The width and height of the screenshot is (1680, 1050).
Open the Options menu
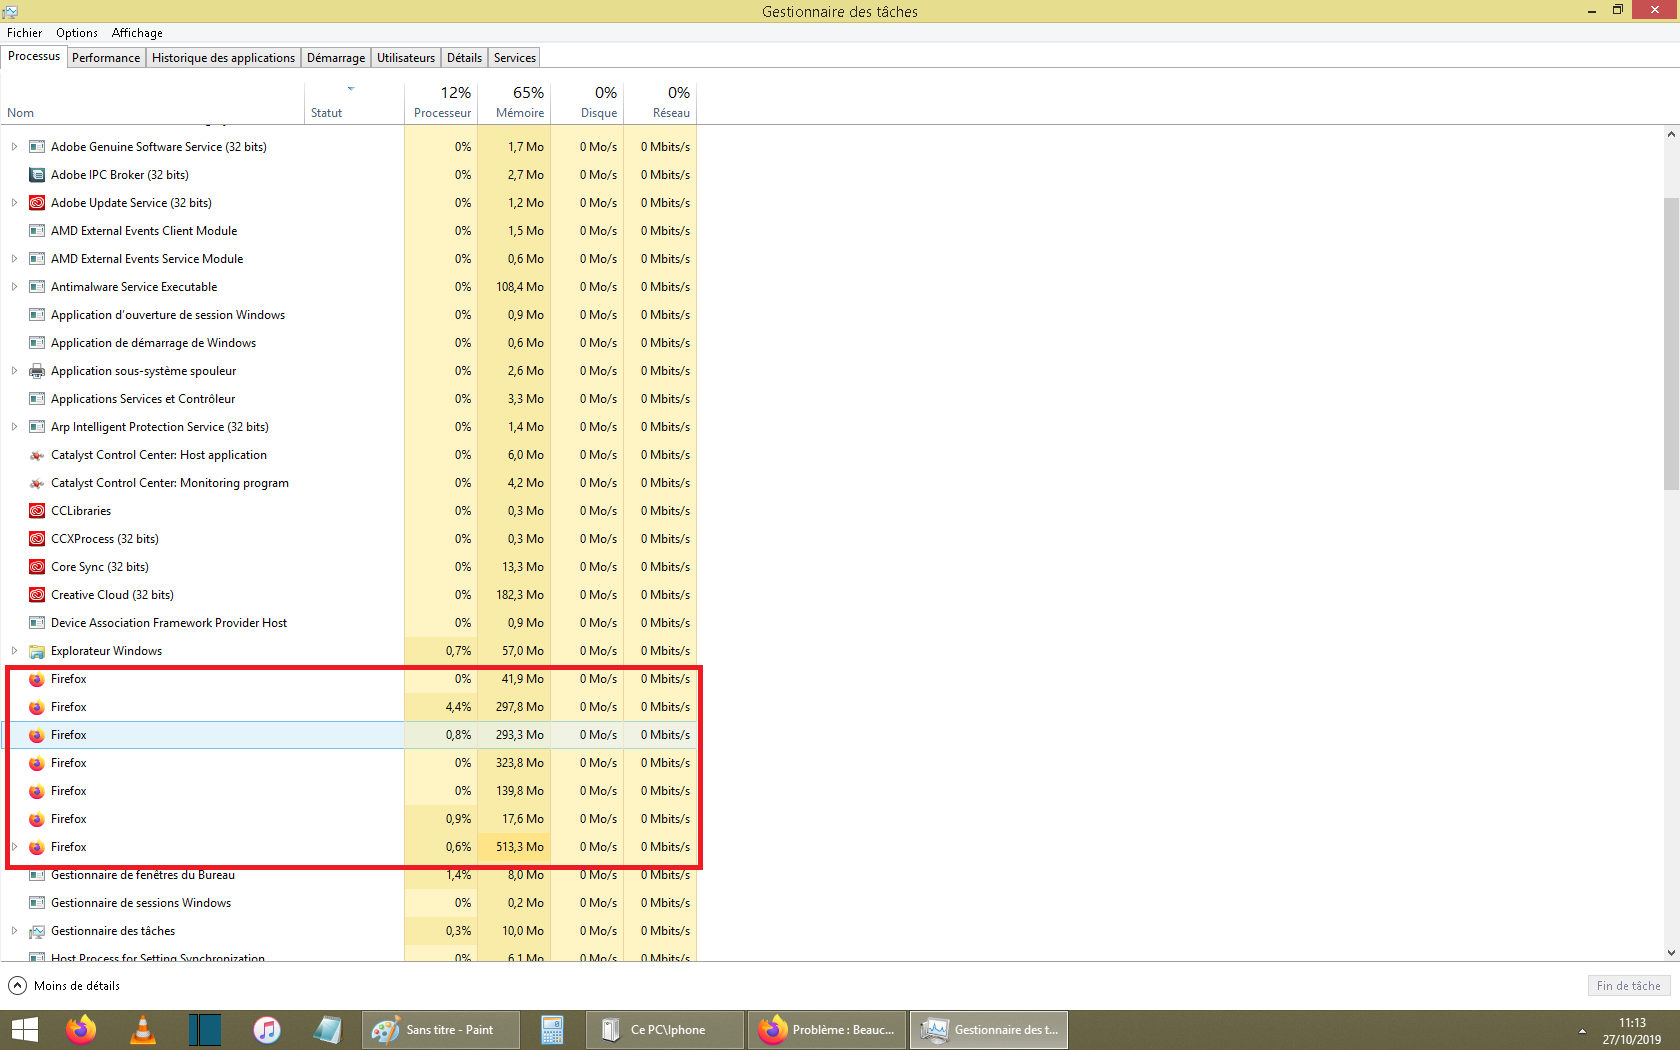click(77, 33)
